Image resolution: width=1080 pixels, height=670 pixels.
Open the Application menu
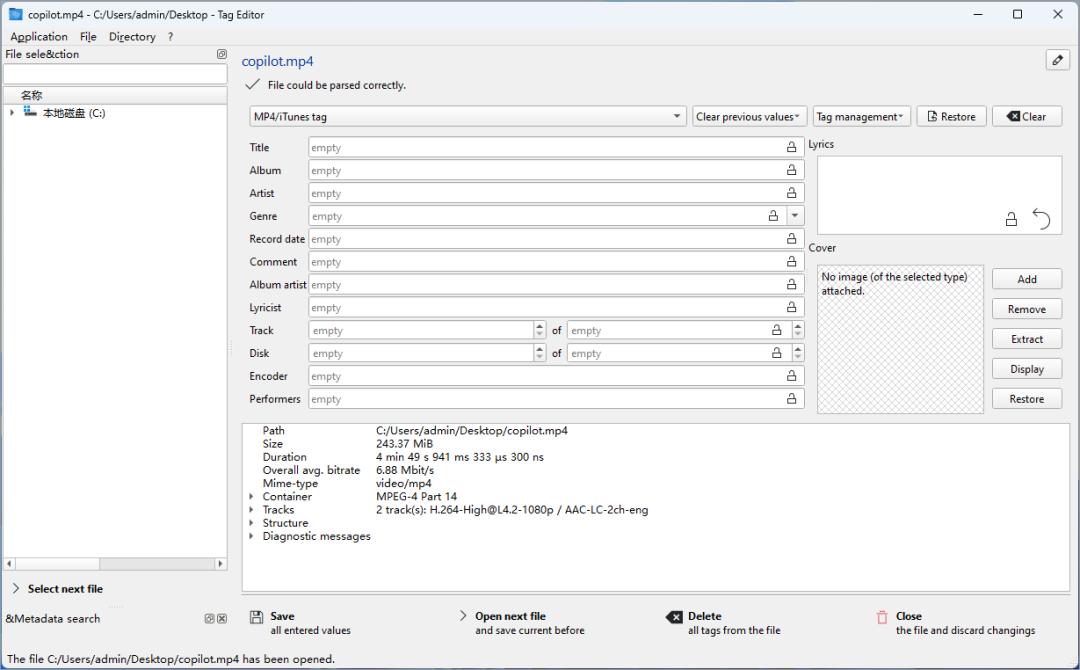click(x=39, y=37)
